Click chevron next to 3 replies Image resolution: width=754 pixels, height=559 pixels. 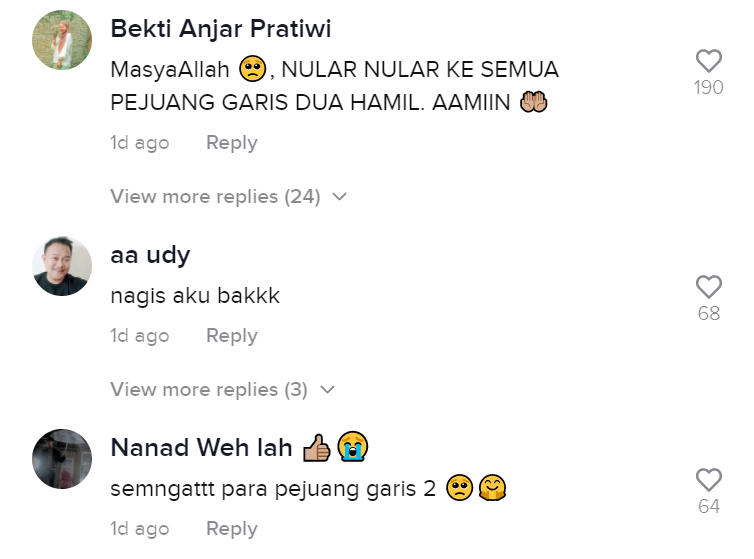point(327,390)
